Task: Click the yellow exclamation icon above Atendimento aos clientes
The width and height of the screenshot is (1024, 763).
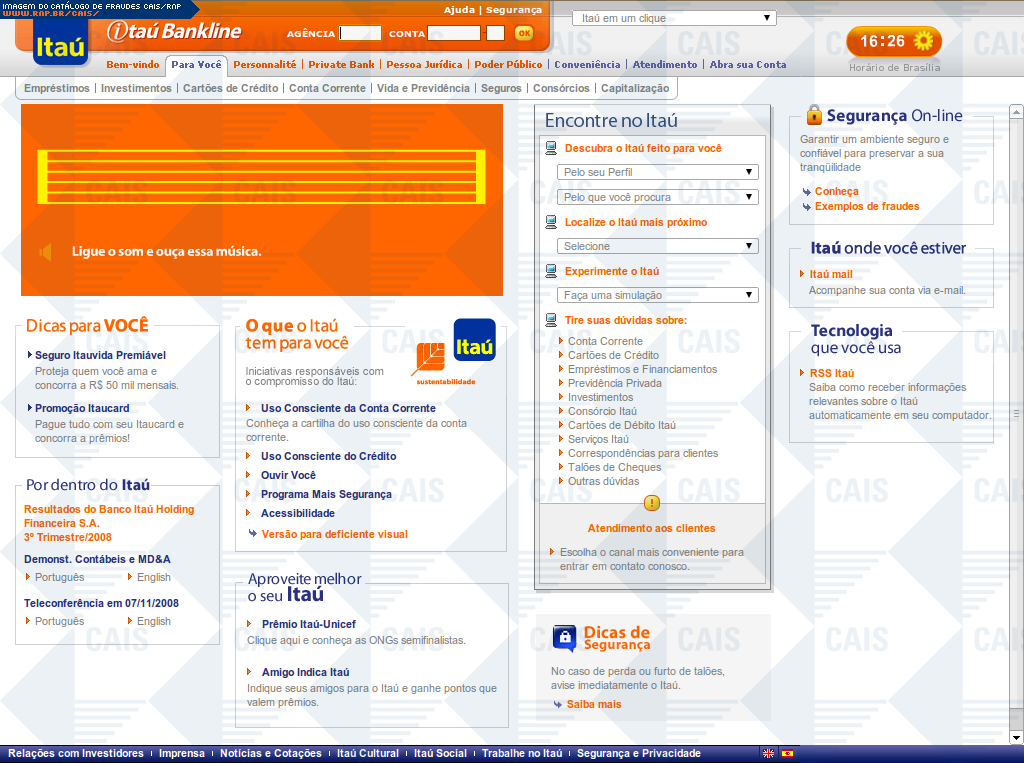Action: [x=652, y=503]
